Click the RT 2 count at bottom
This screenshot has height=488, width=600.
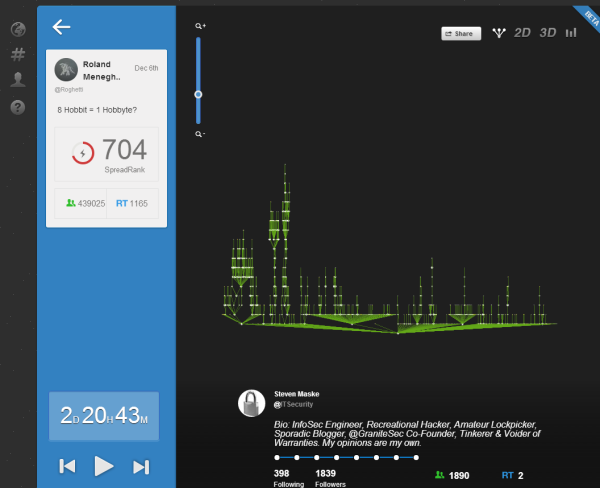click(512, 475)
